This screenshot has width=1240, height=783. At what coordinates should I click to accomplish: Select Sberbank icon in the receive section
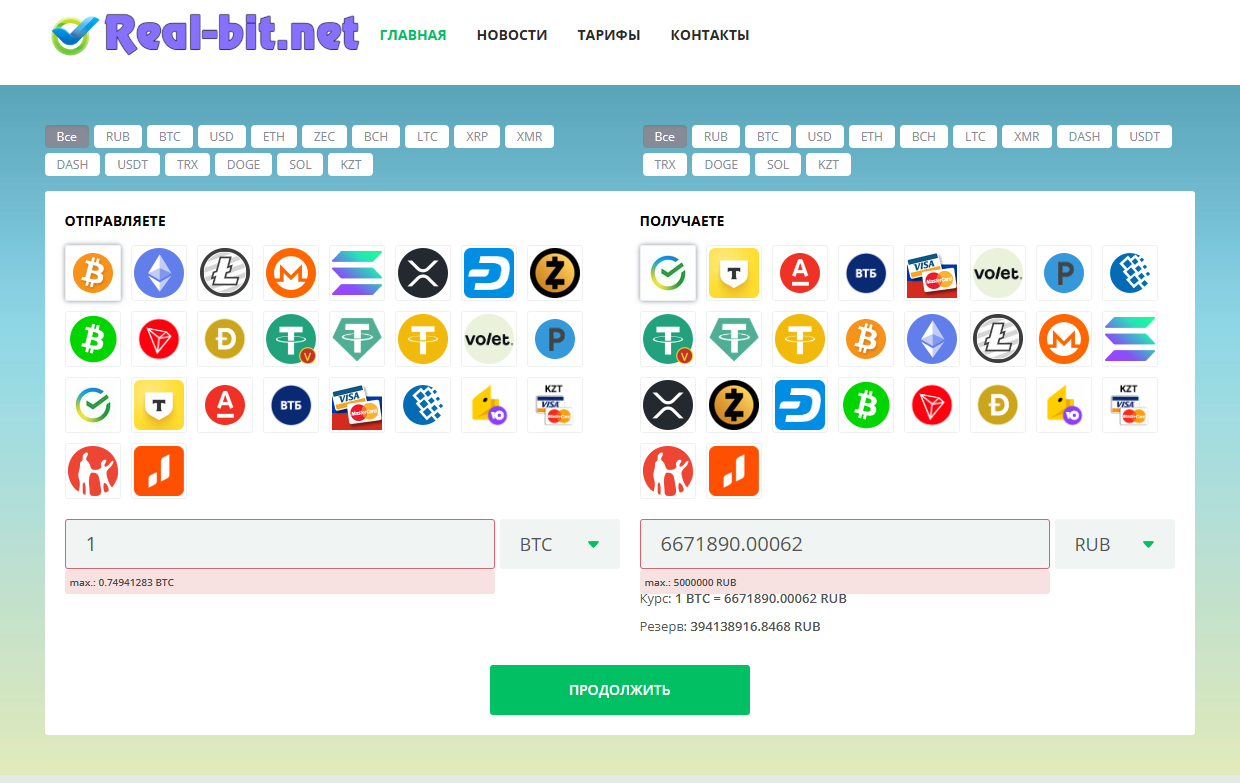668,273
